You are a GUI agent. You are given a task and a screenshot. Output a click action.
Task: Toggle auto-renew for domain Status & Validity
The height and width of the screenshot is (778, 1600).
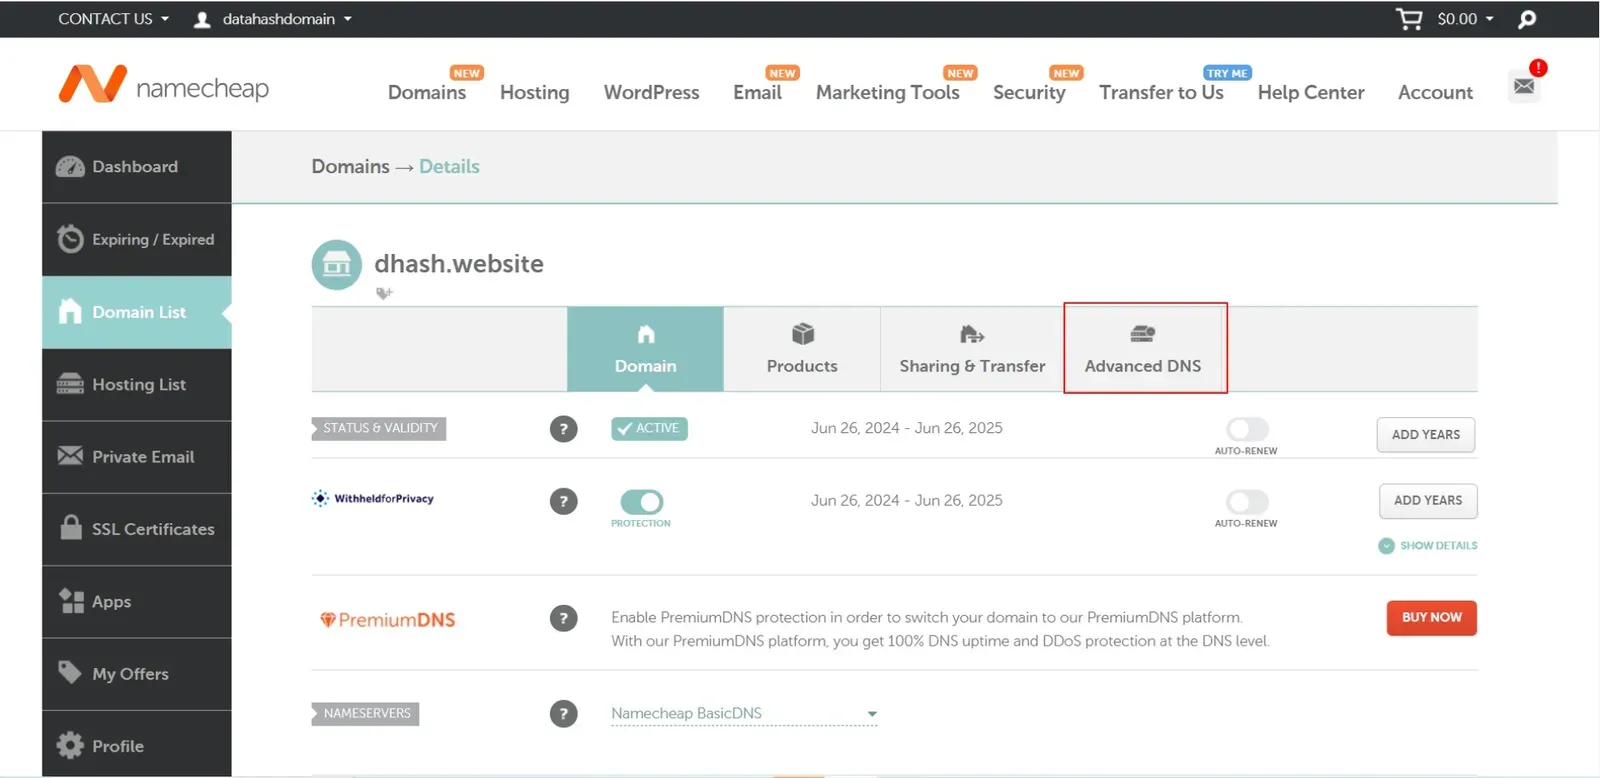[1247, 429]
